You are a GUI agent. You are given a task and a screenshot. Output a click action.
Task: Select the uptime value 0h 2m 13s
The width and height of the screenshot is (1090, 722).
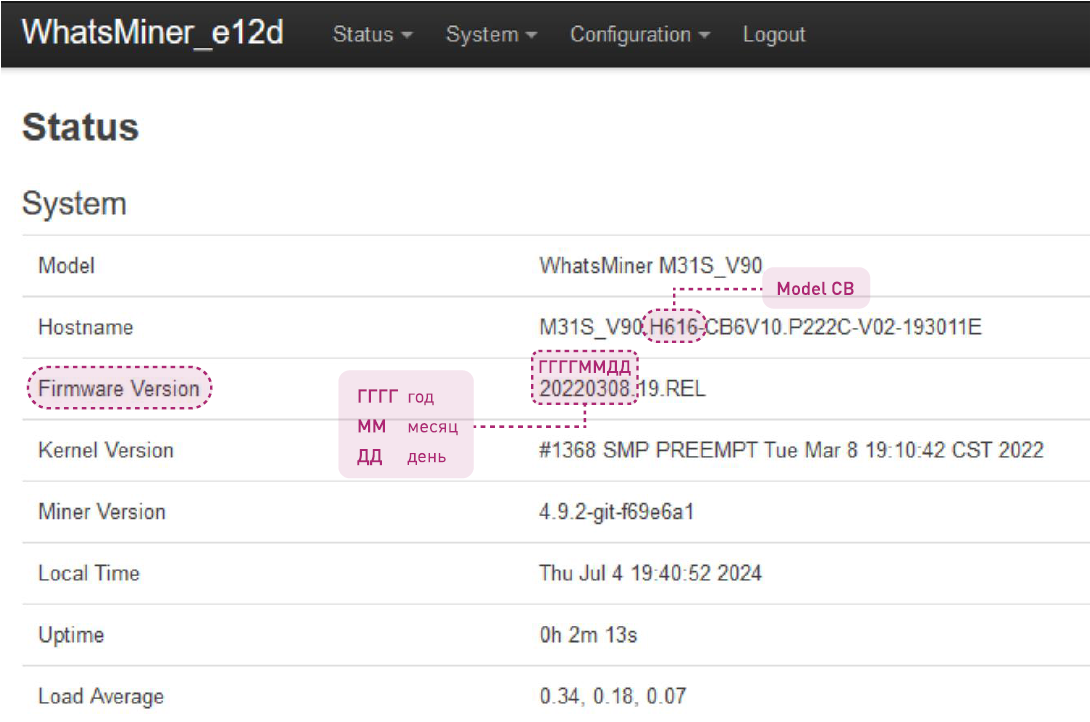[588, 635]
